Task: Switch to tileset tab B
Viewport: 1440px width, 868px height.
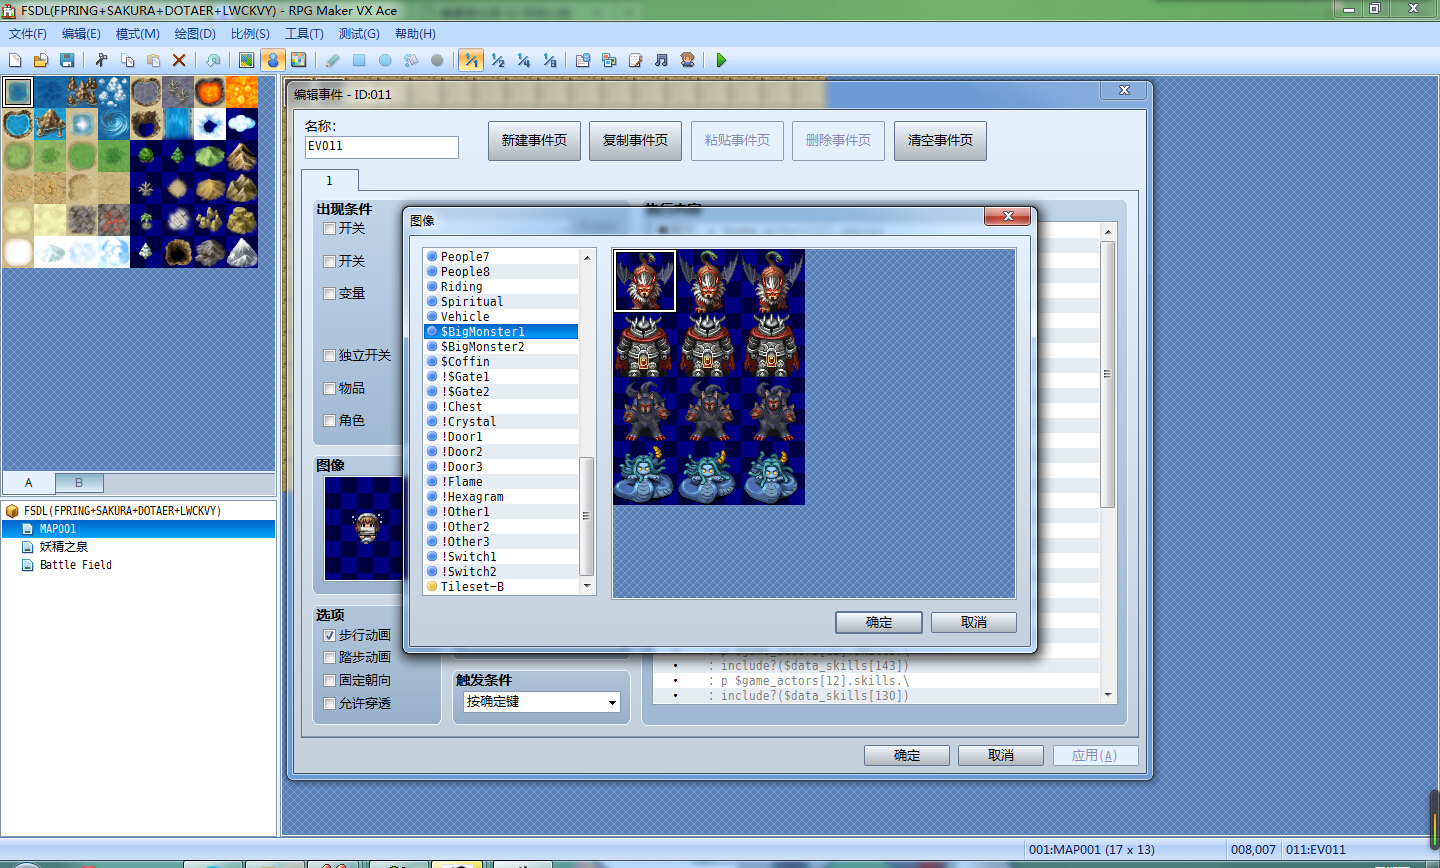Action: (79, 482)
